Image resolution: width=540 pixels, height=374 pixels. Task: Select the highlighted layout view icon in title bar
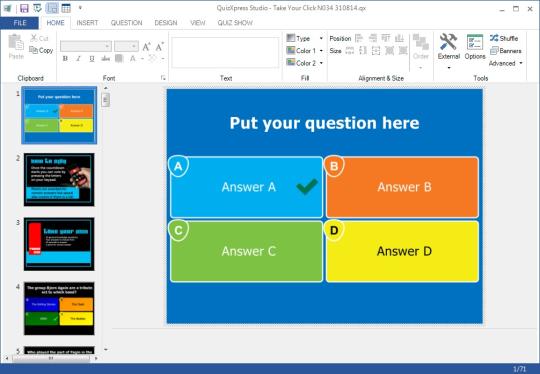52,8
